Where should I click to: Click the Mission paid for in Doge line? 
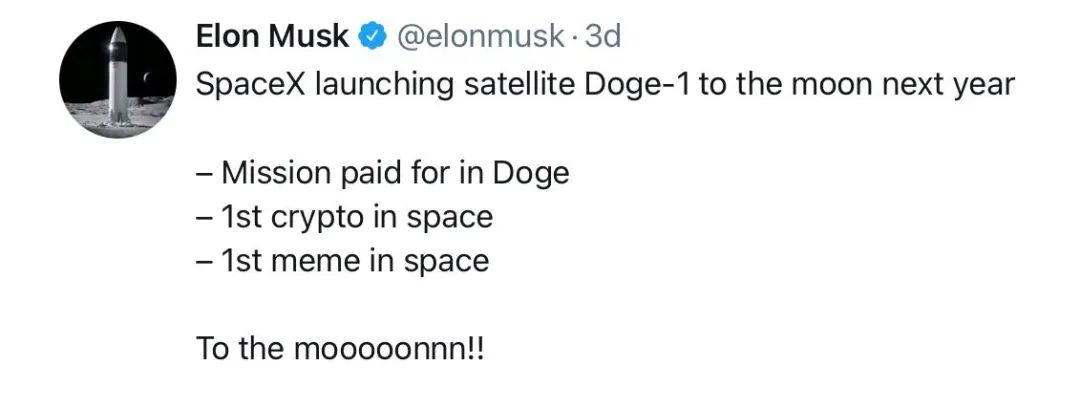pos(383,174)
